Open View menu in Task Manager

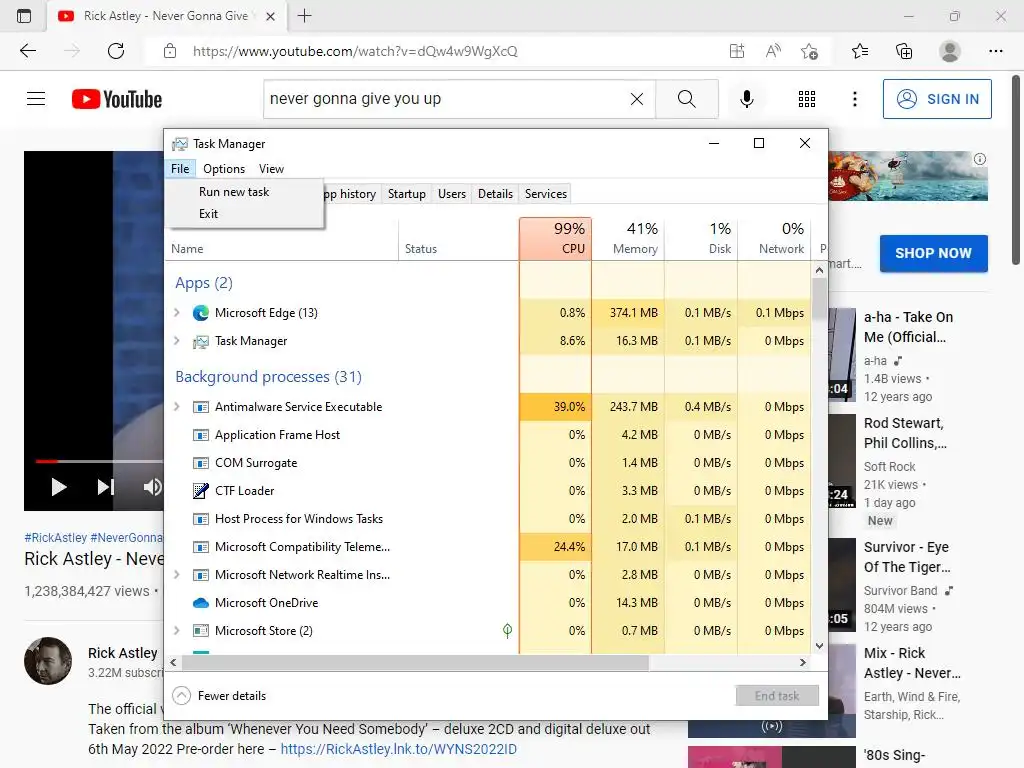pos(271,168)
